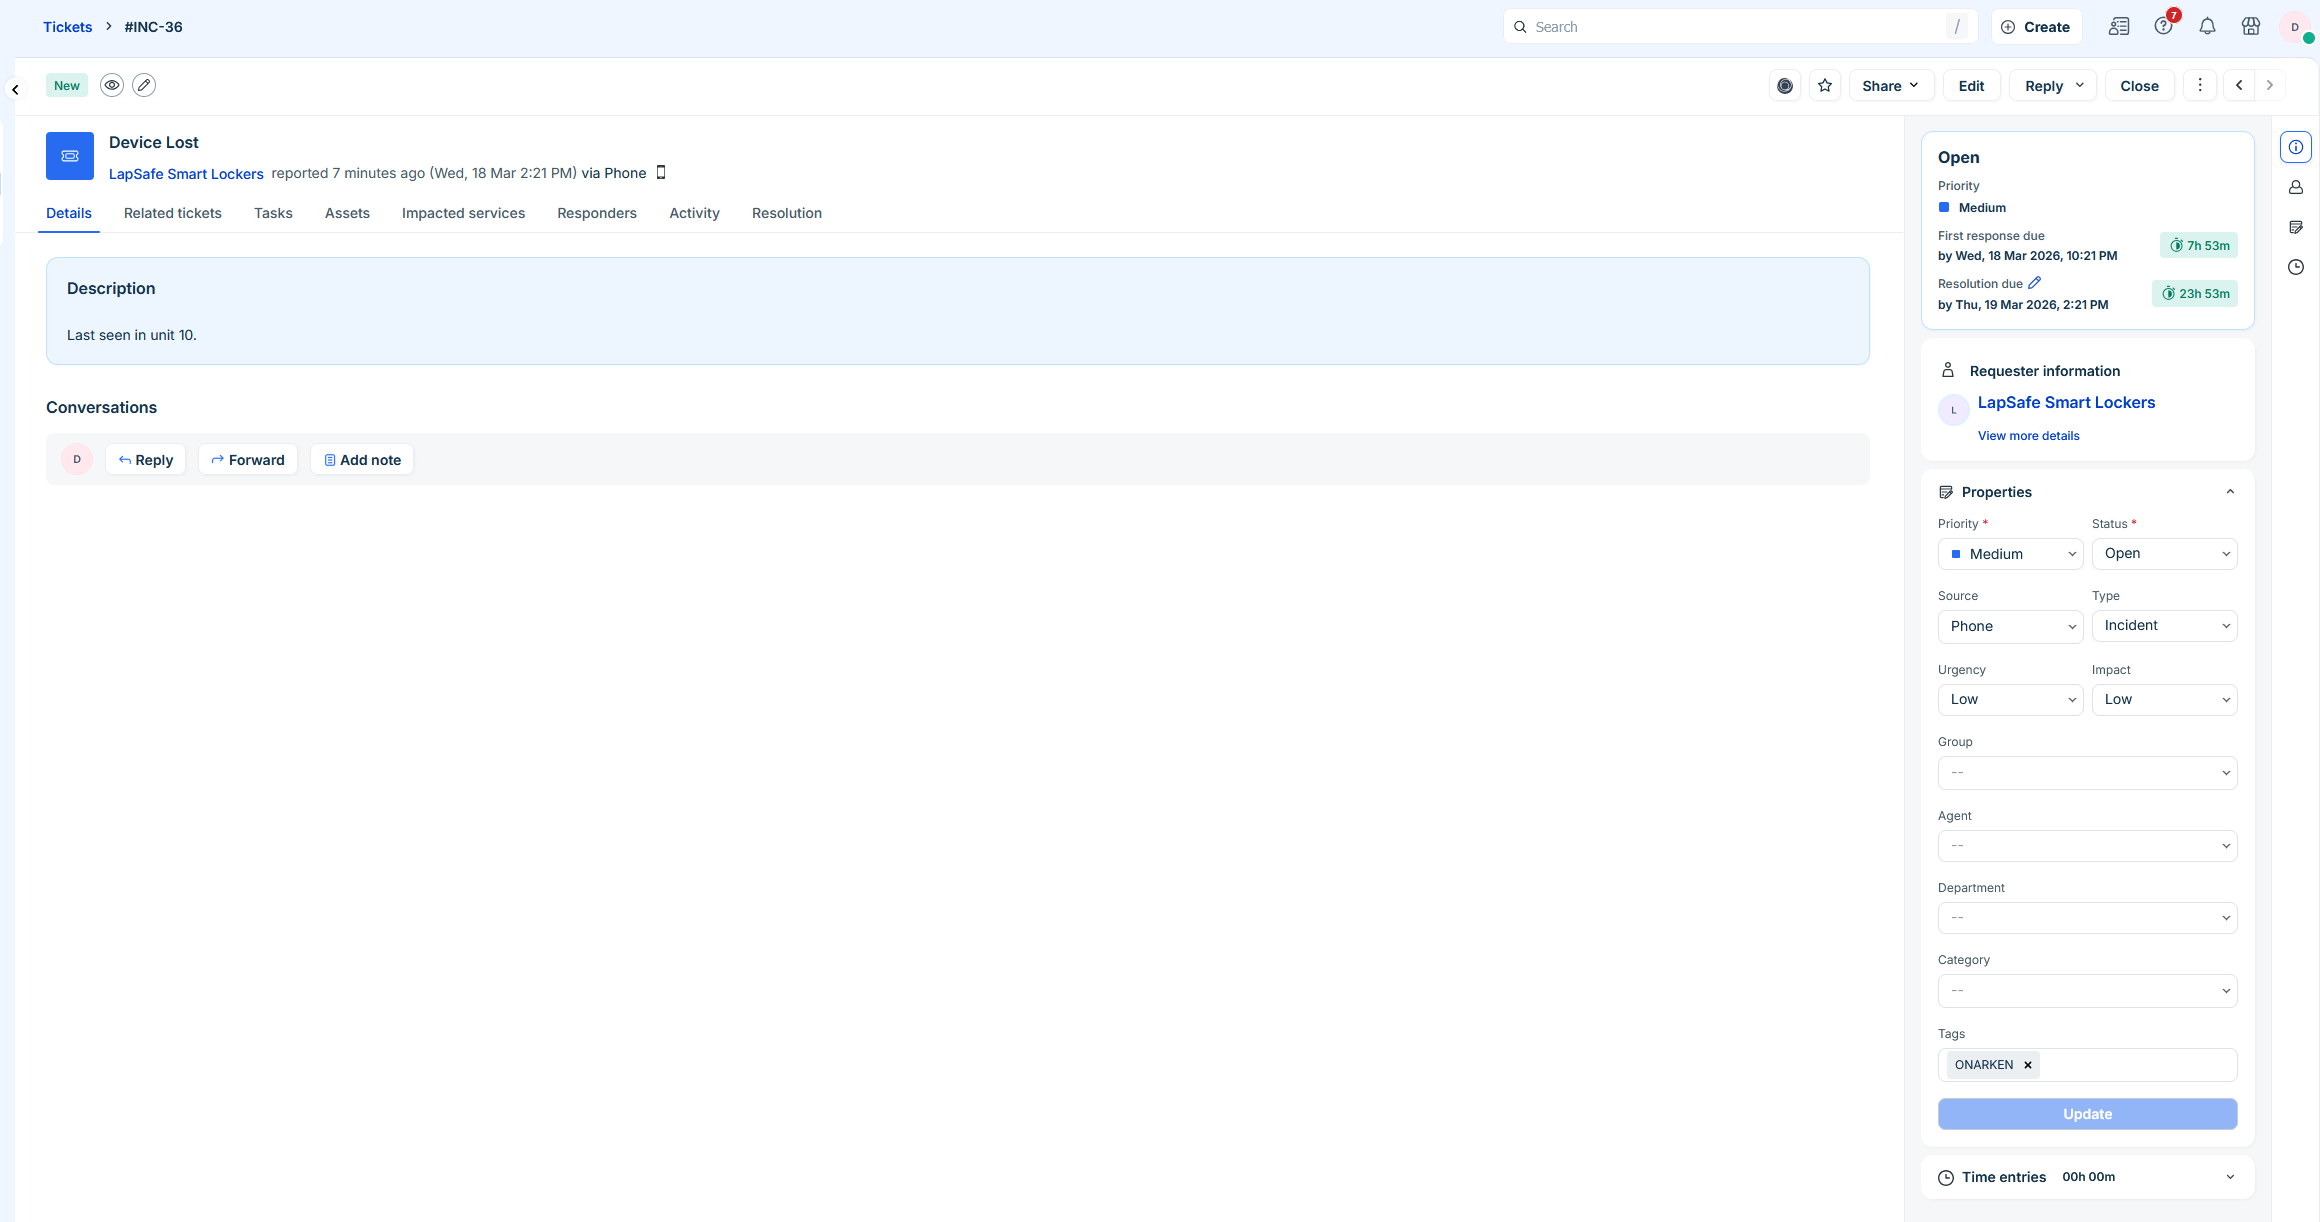The image size is (2320, 1222).
Task: Open the Group dropdown
Action: (x=2087, y=773)
